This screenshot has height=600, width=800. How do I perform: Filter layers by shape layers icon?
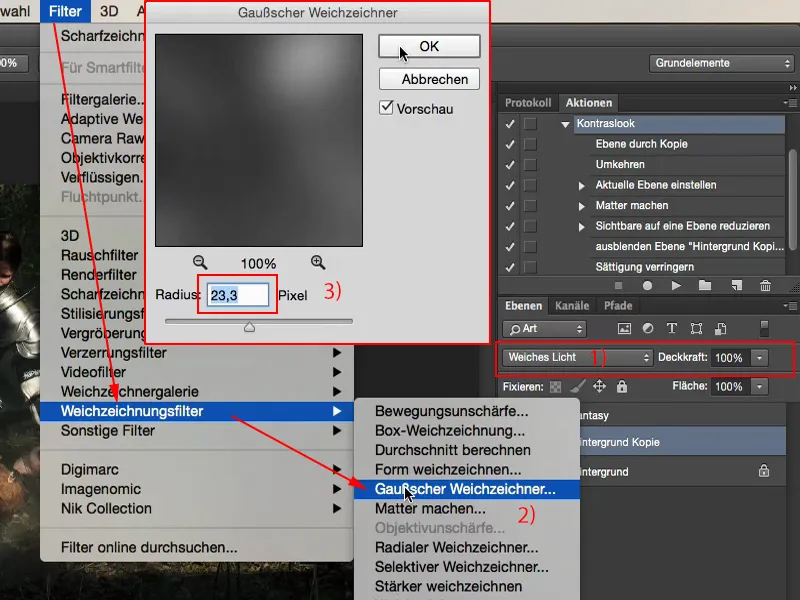point(696,329)
